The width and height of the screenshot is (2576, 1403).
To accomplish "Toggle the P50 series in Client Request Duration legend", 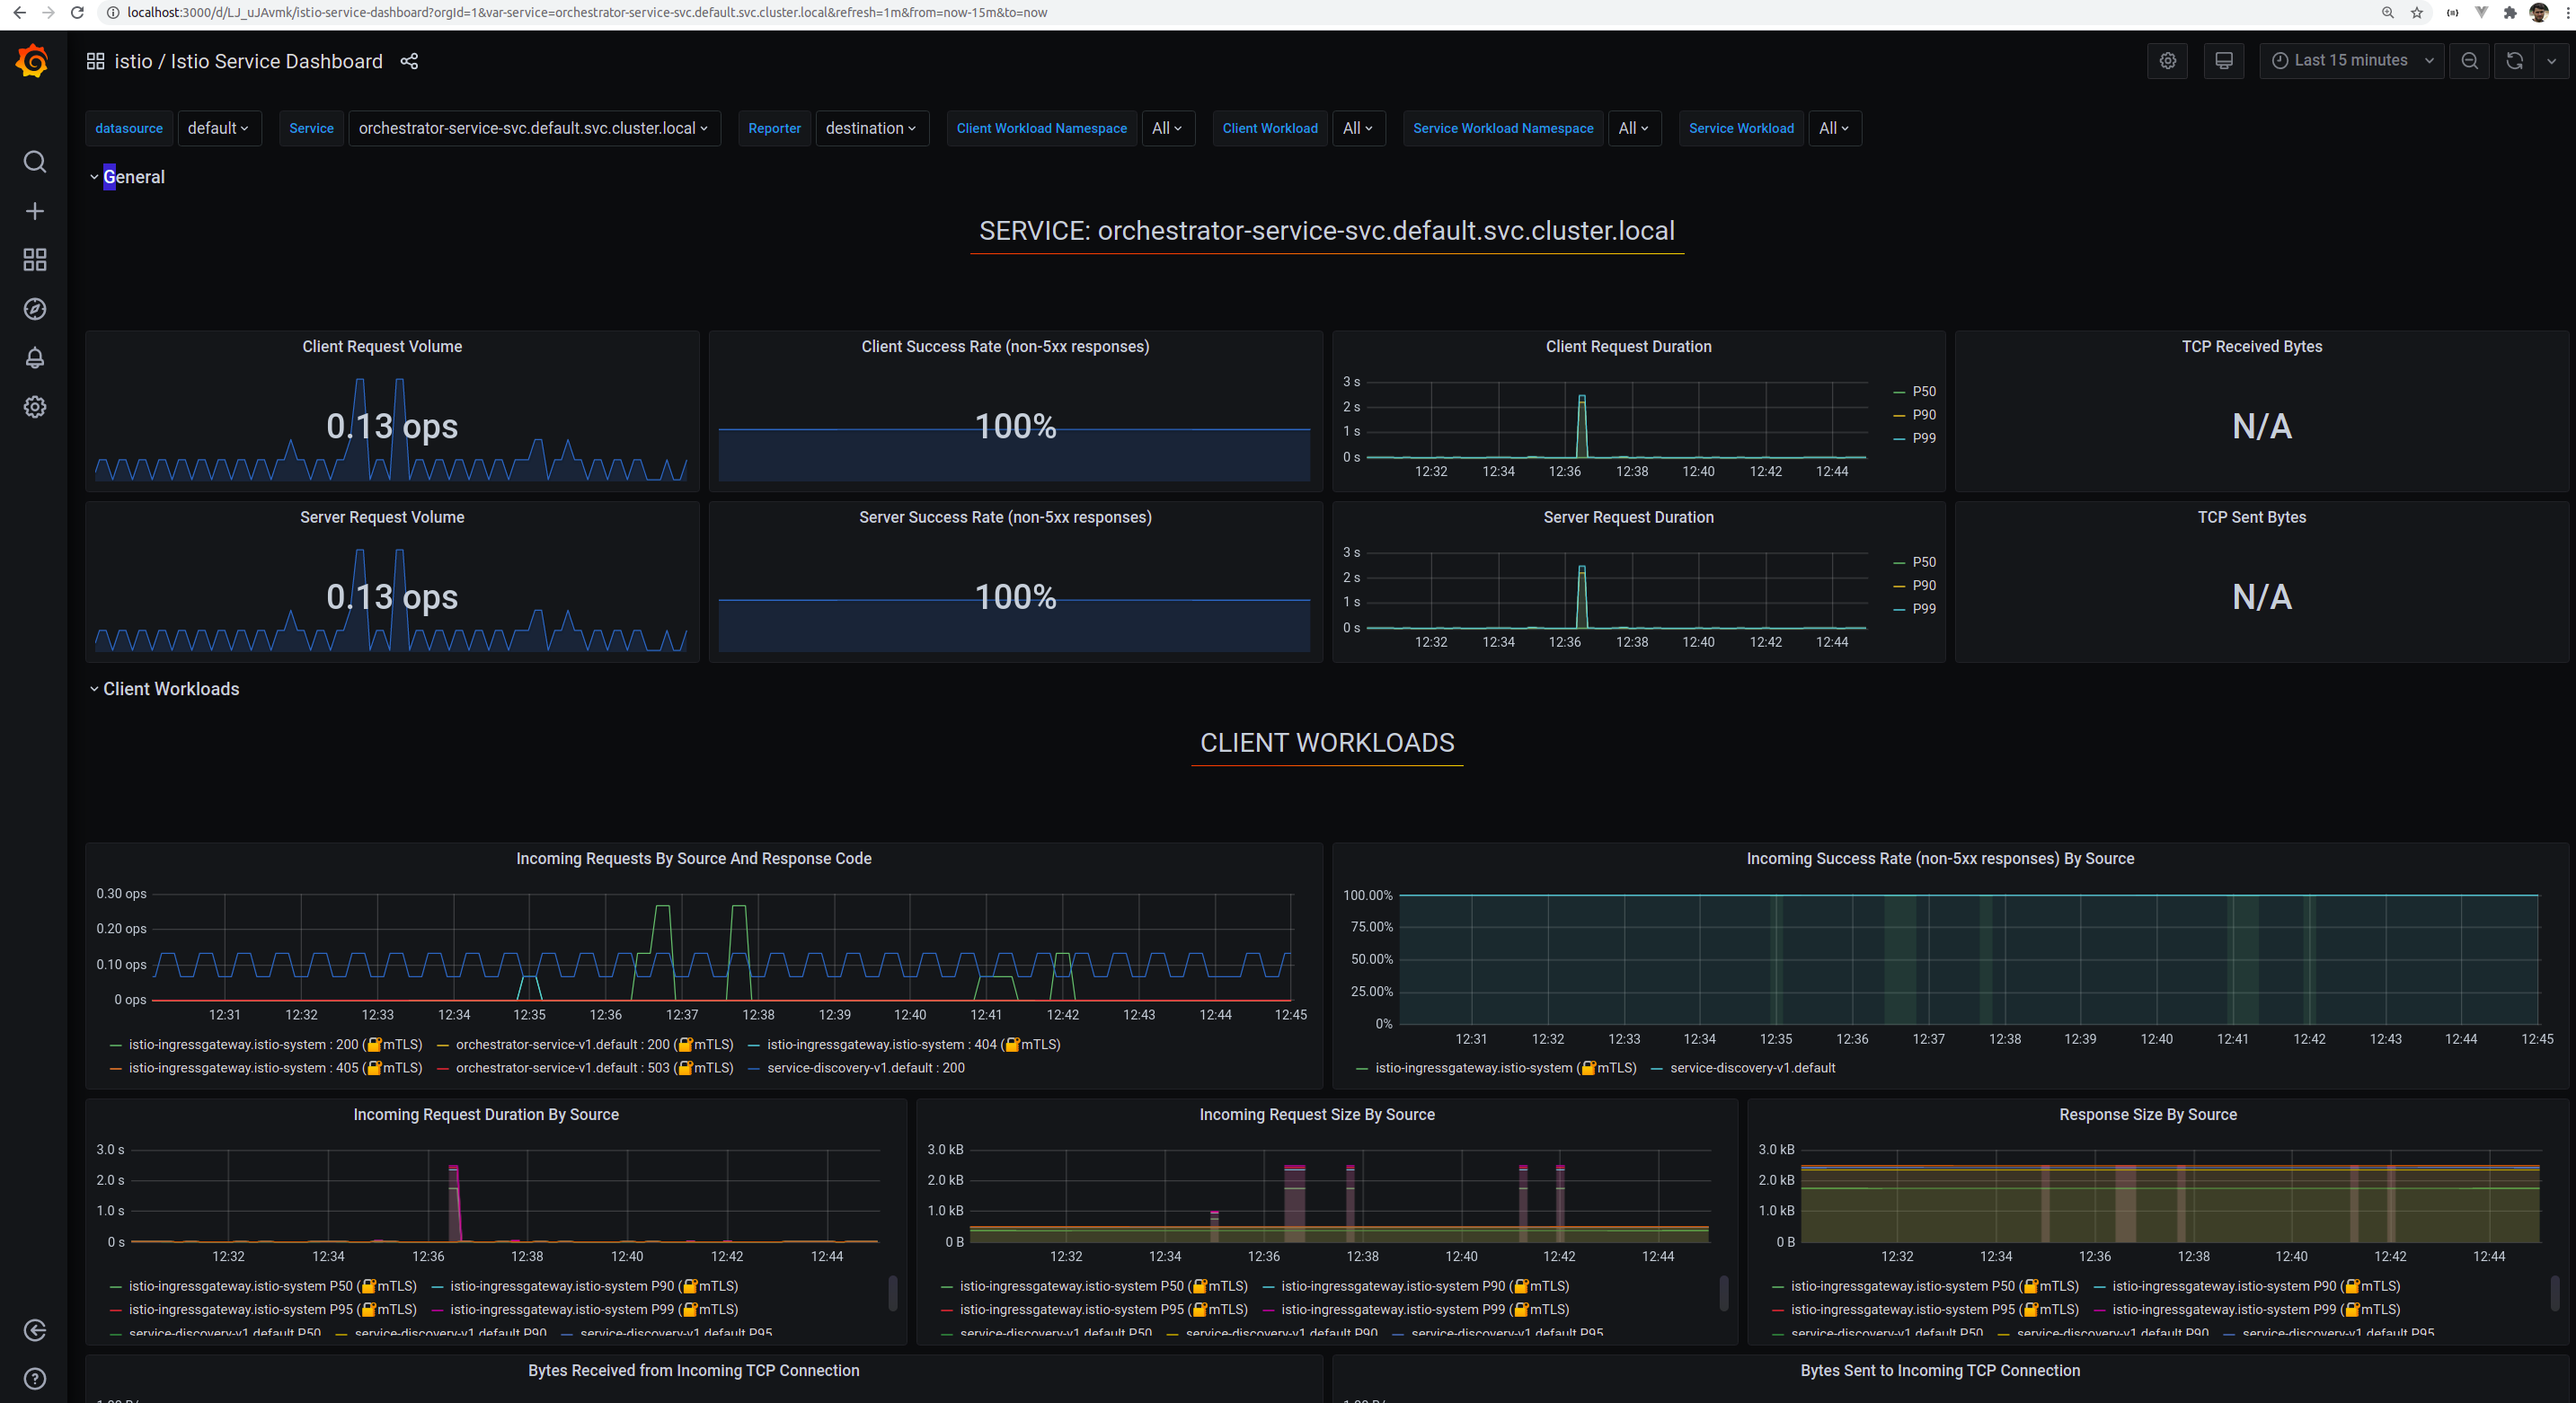I will tap(1923, 391).
